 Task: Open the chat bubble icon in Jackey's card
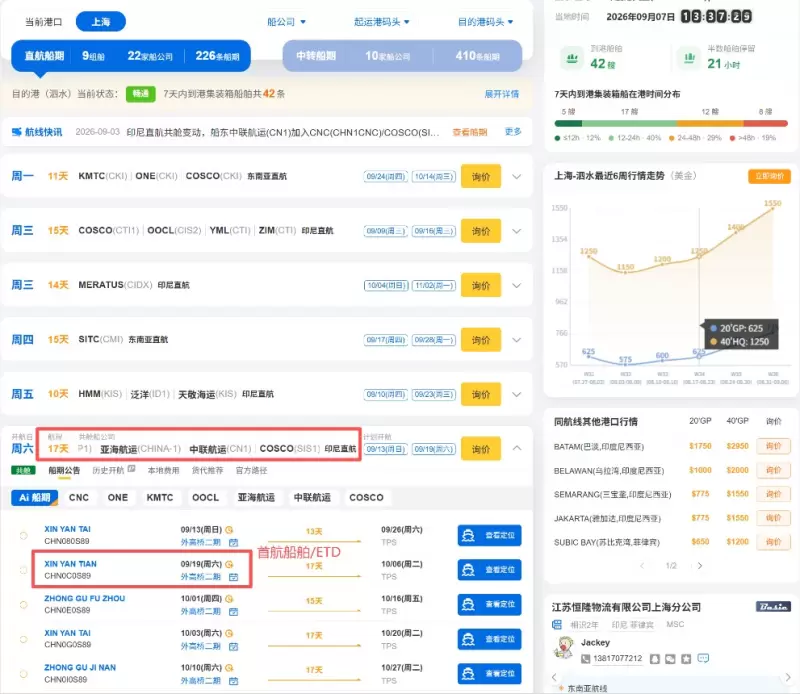(703, 658)
